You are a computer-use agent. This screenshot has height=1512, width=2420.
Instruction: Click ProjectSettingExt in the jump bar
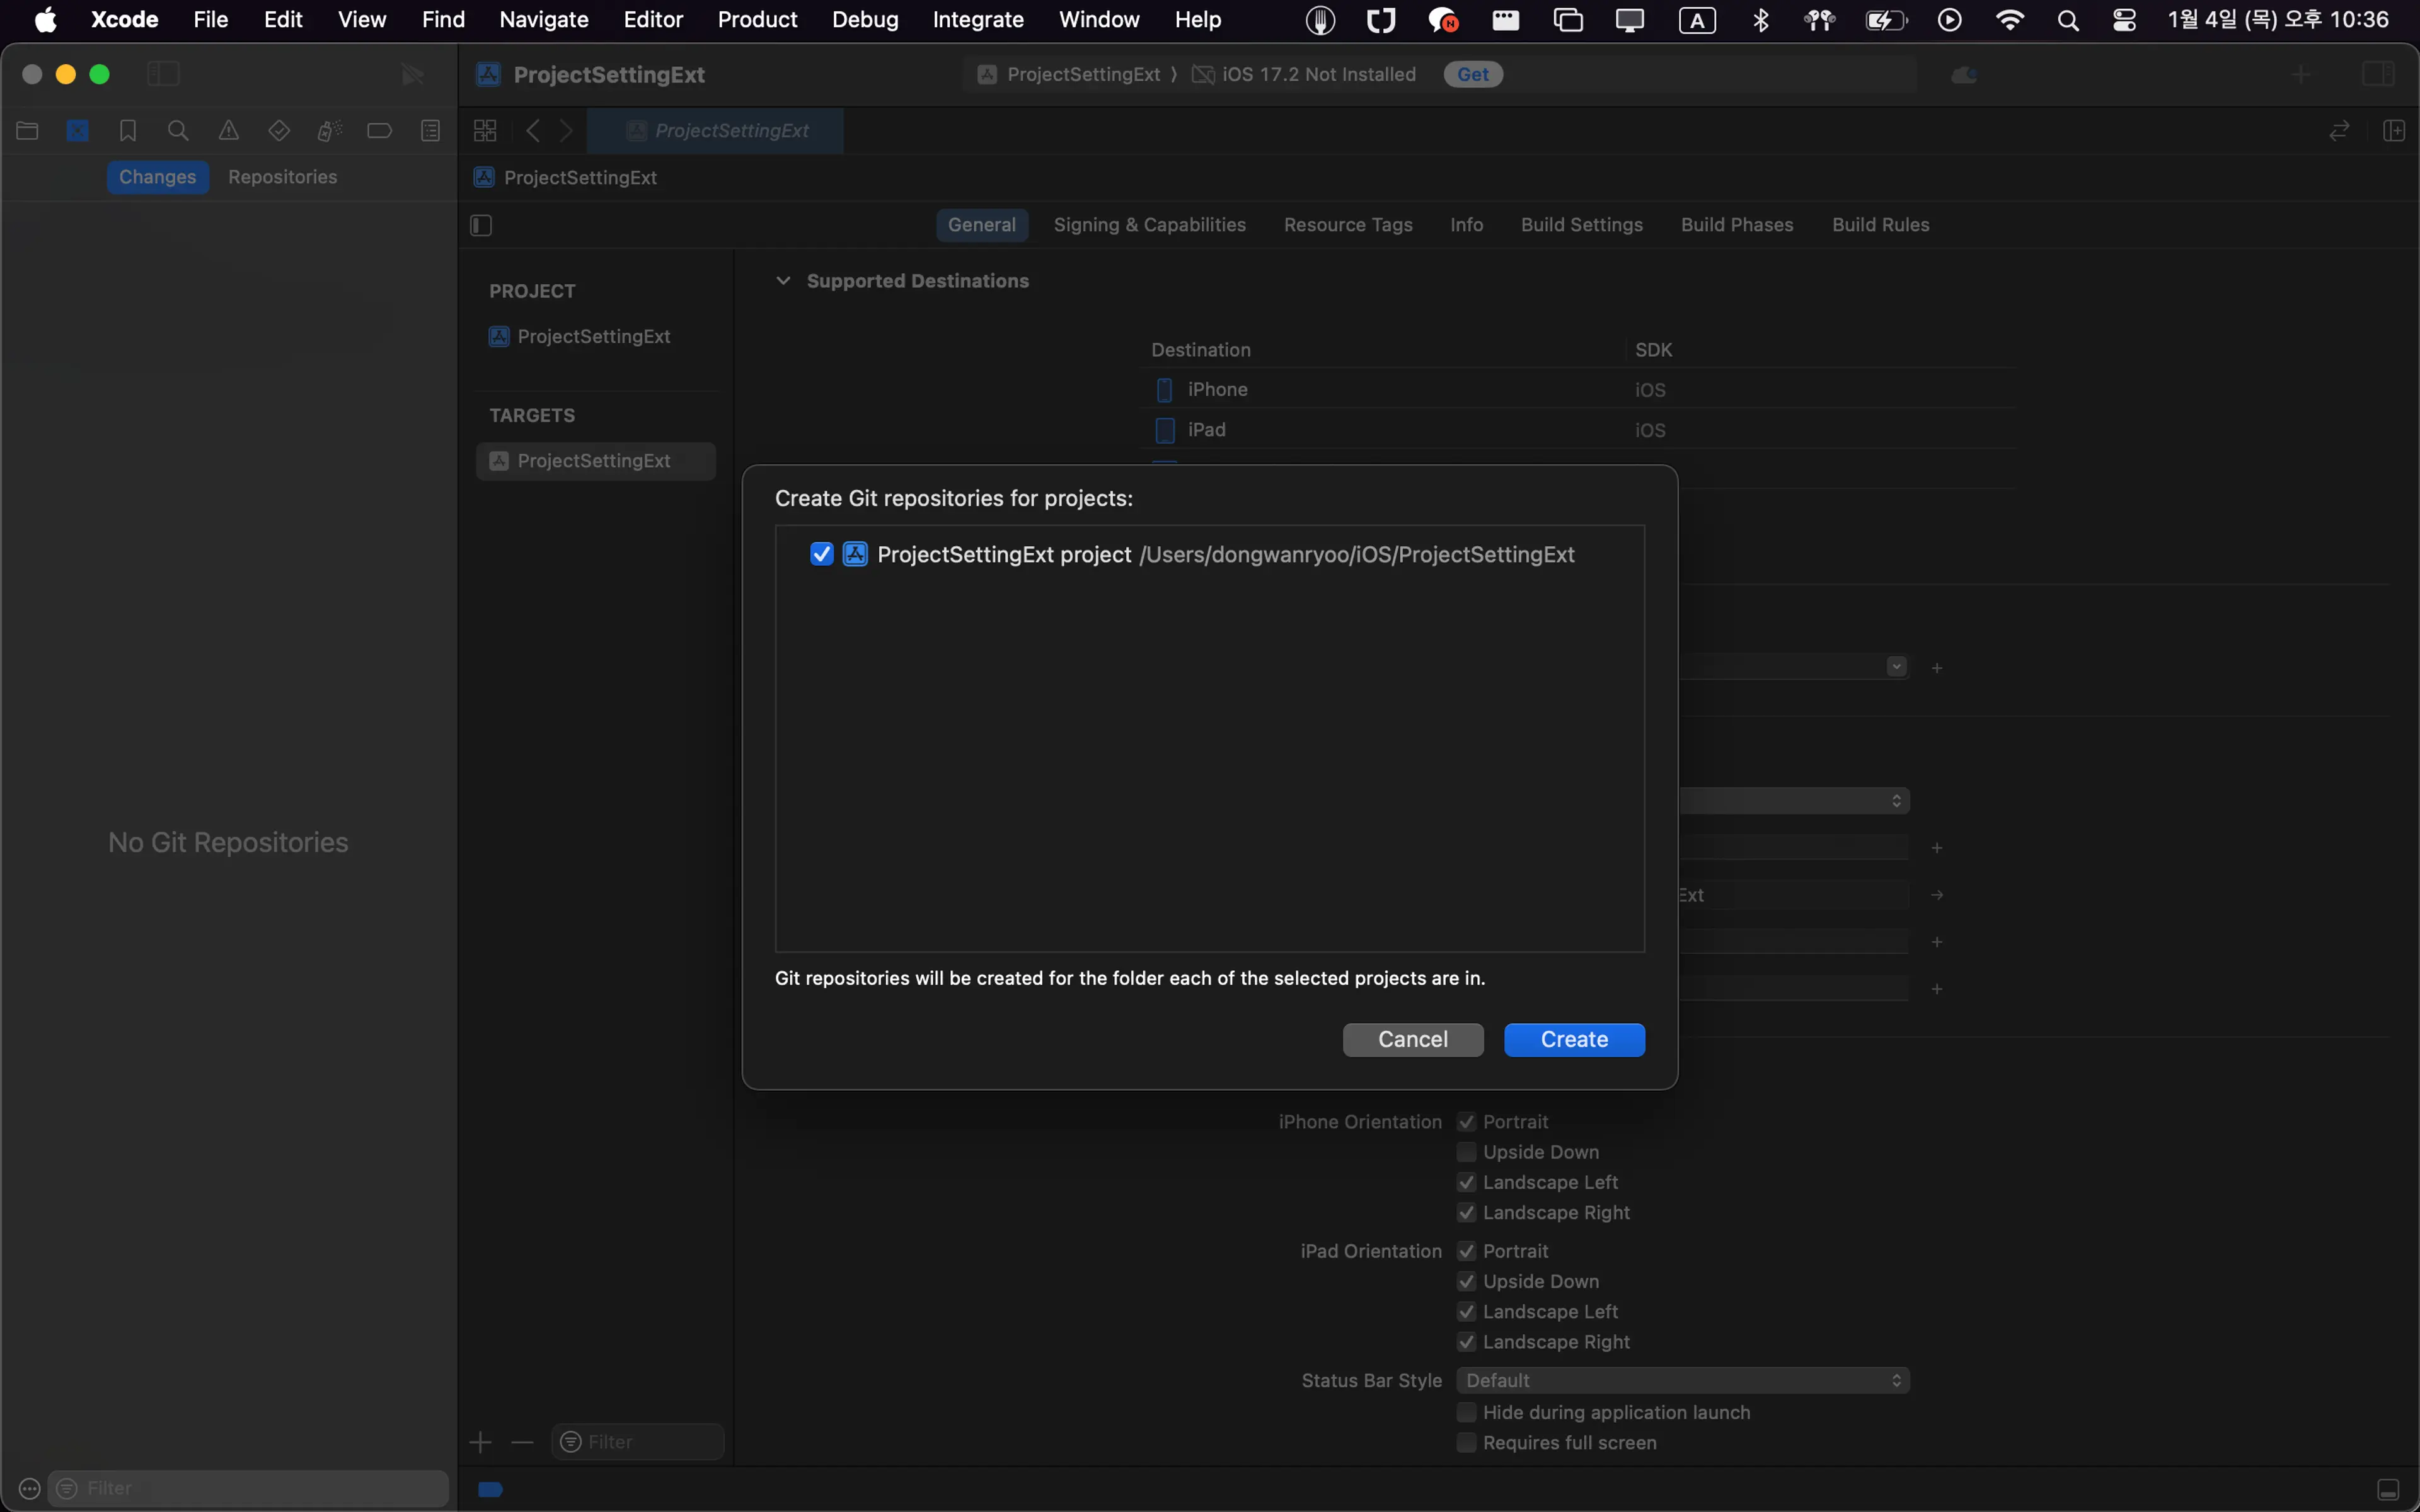(x=567, y=177)
